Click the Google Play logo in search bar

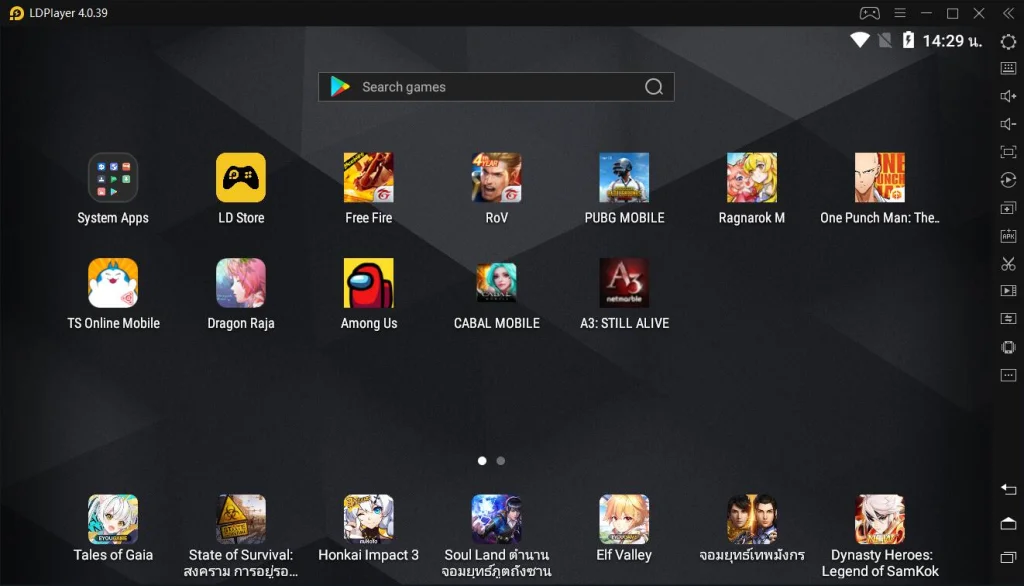[340, 87]
